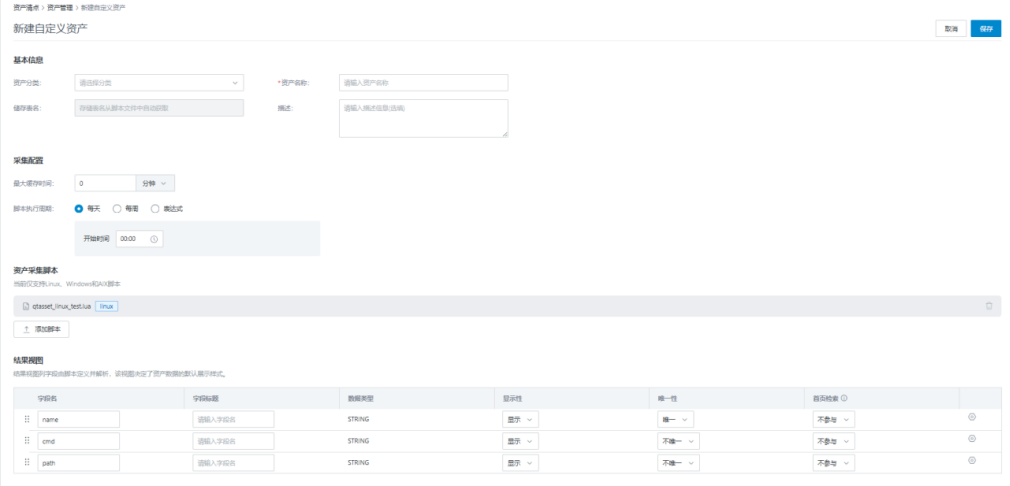
Task: Click the 最大缓存时间 value field
Action: [105, 183]
